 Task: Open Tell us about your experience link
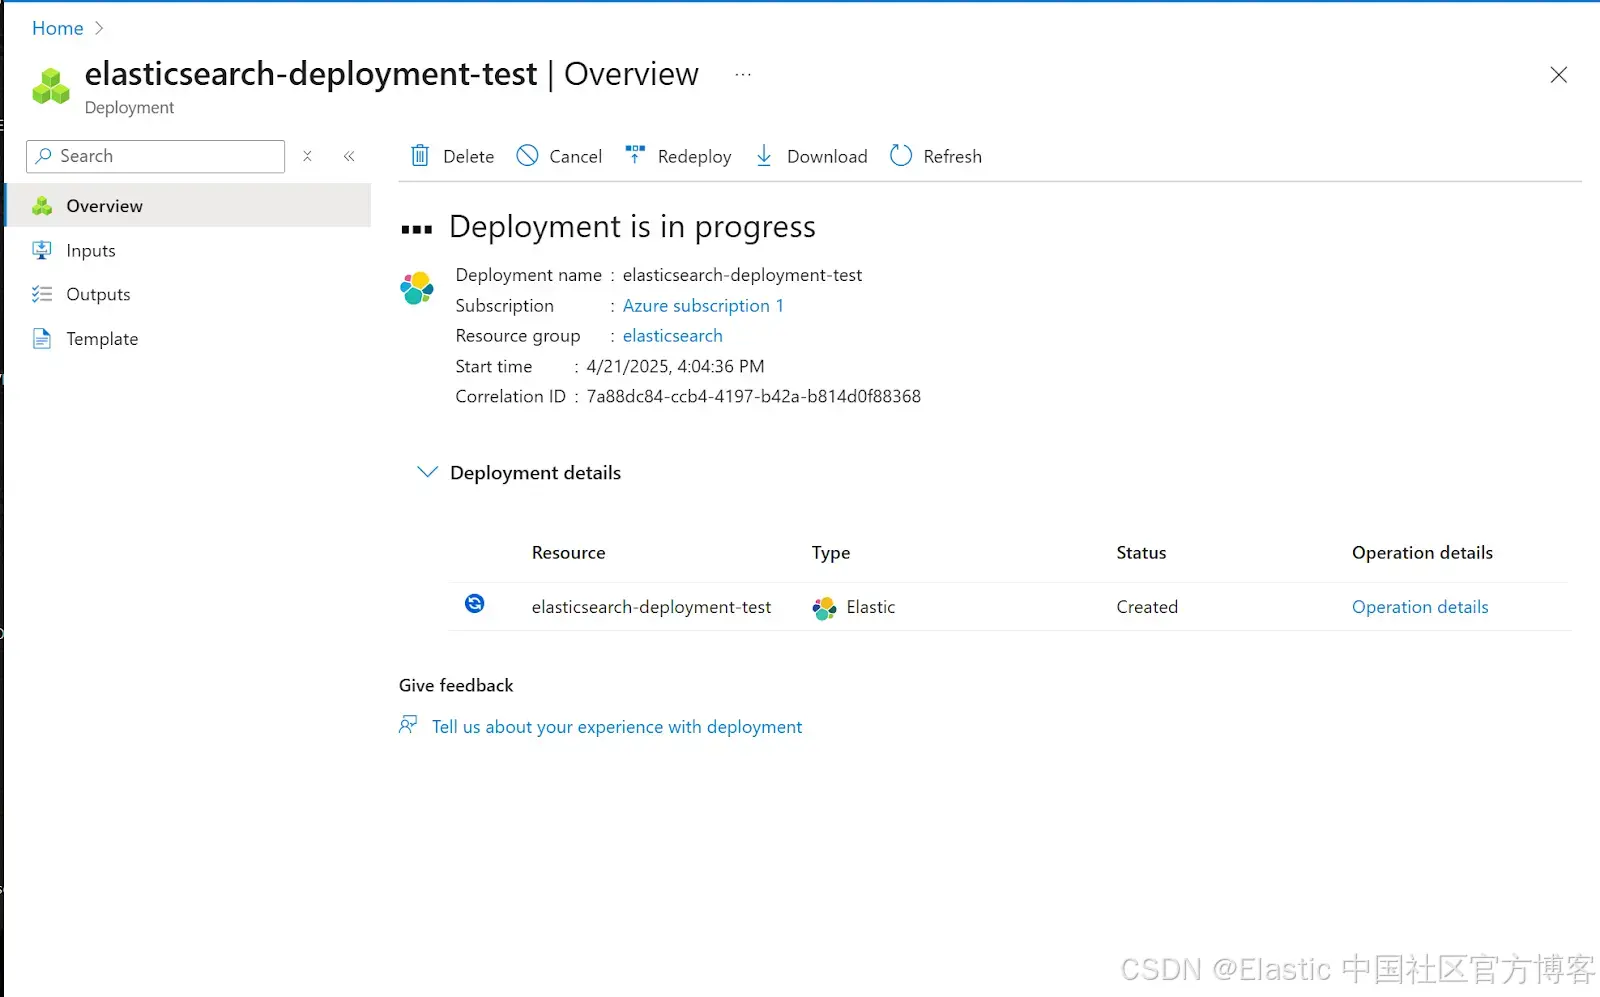[617, 727]
